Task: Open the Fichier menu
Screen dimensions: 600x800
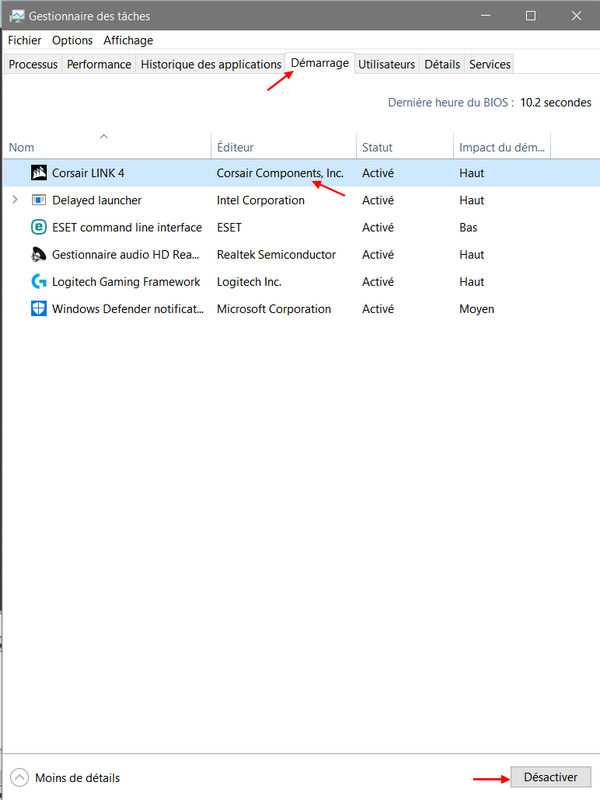Action: point(24,40)
